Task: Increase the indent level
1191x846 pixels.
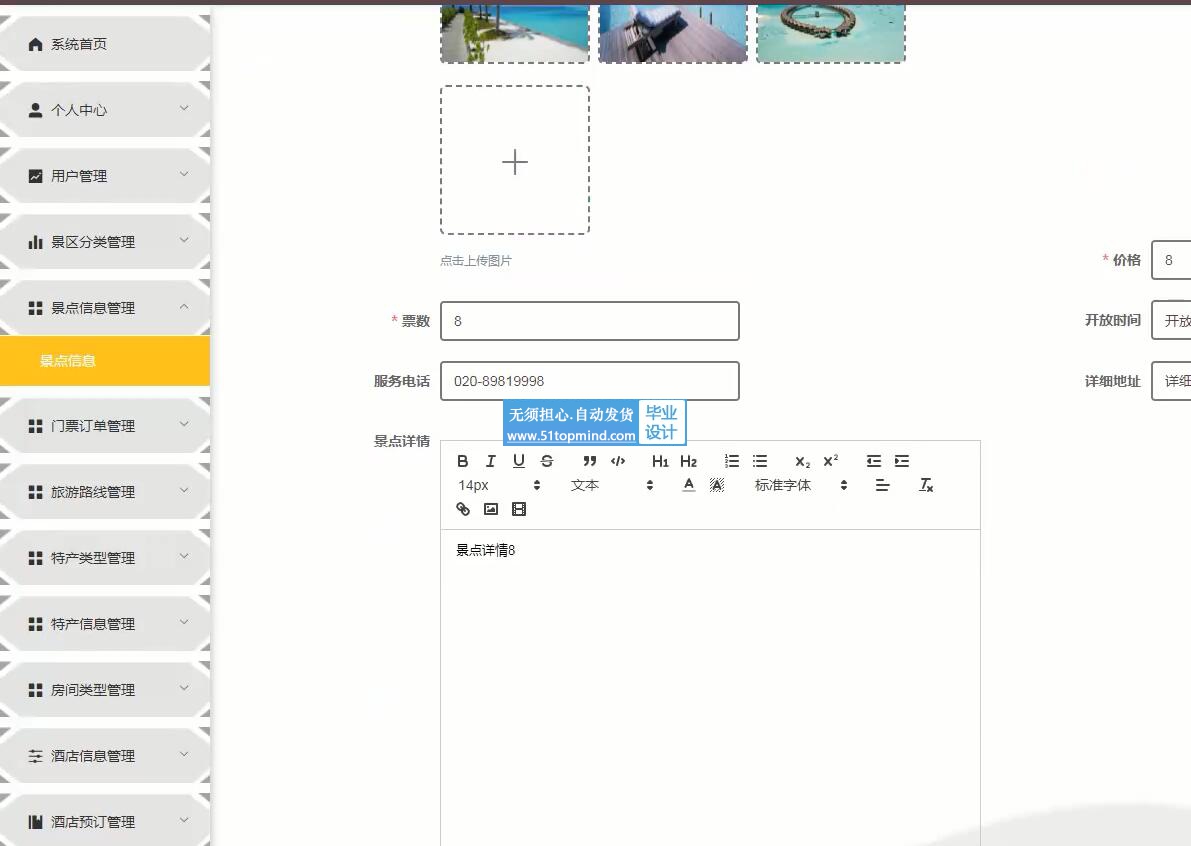Action: [x=902, y=461]
